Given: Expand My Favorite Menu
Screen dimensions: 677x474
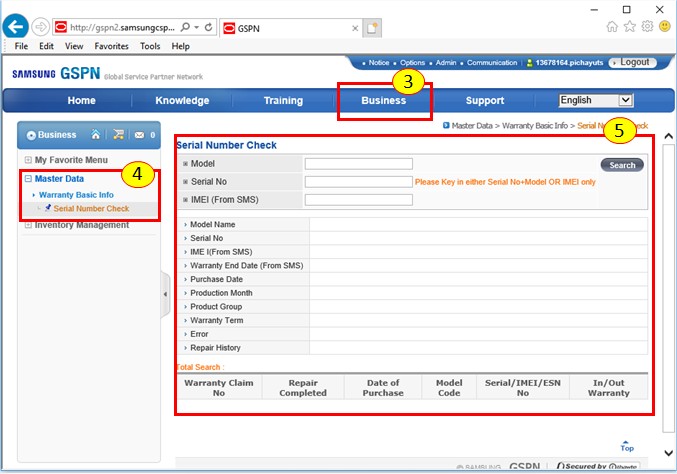Looking at the screenshot, I should point(28,160).
